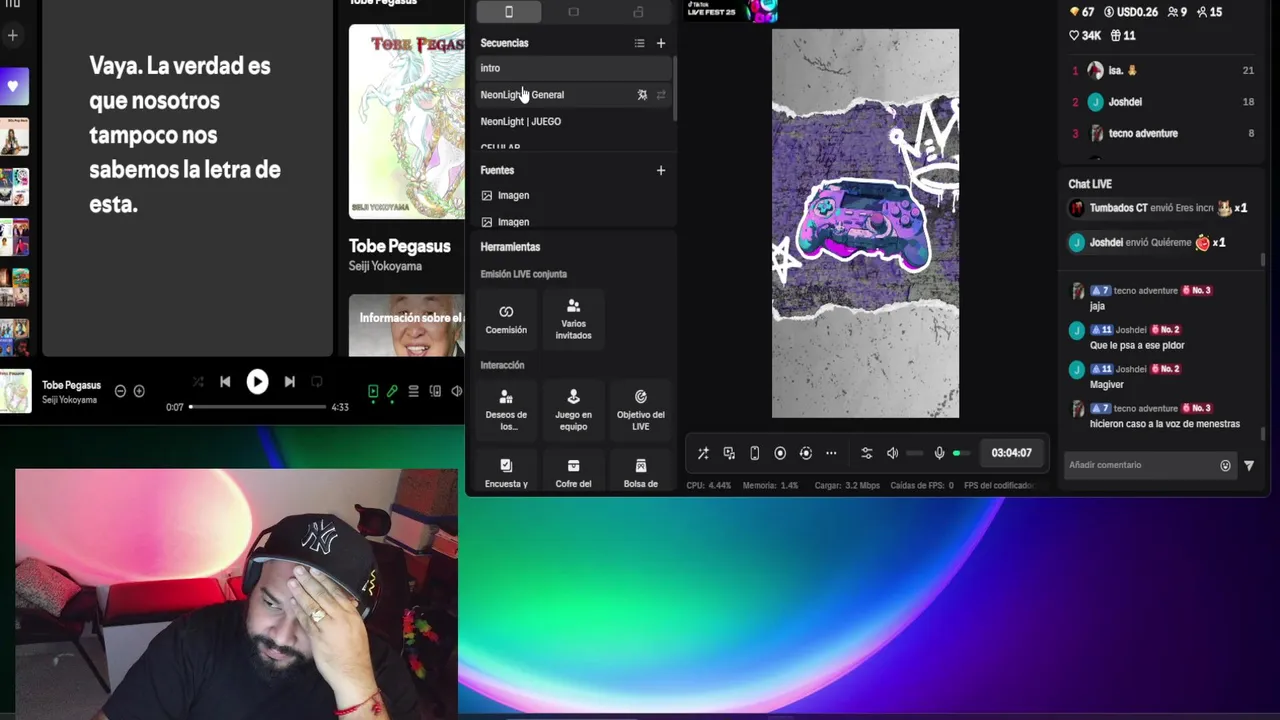The width and height of the screenshot is (1280, 720).
Task: Adjust the desktop audio level slider
Action: 914,453
